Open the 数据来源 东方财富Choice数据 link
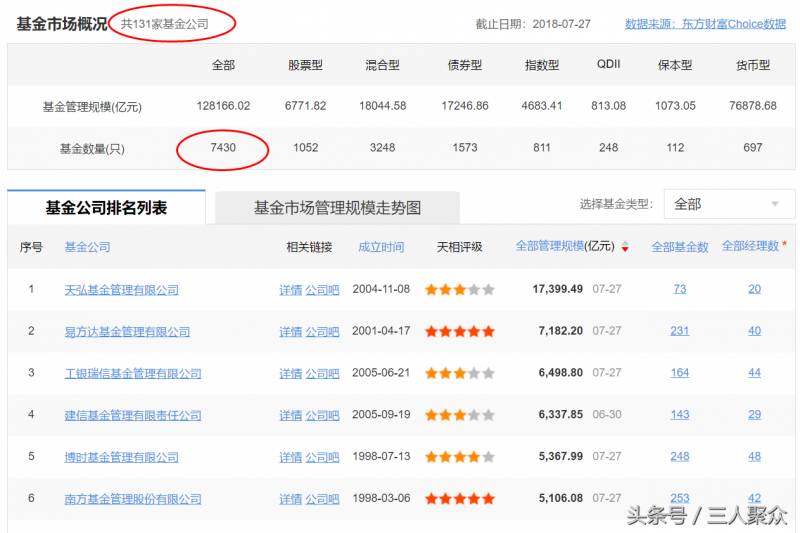This screenshot has height=533, width=800. (x=705, y=24)
